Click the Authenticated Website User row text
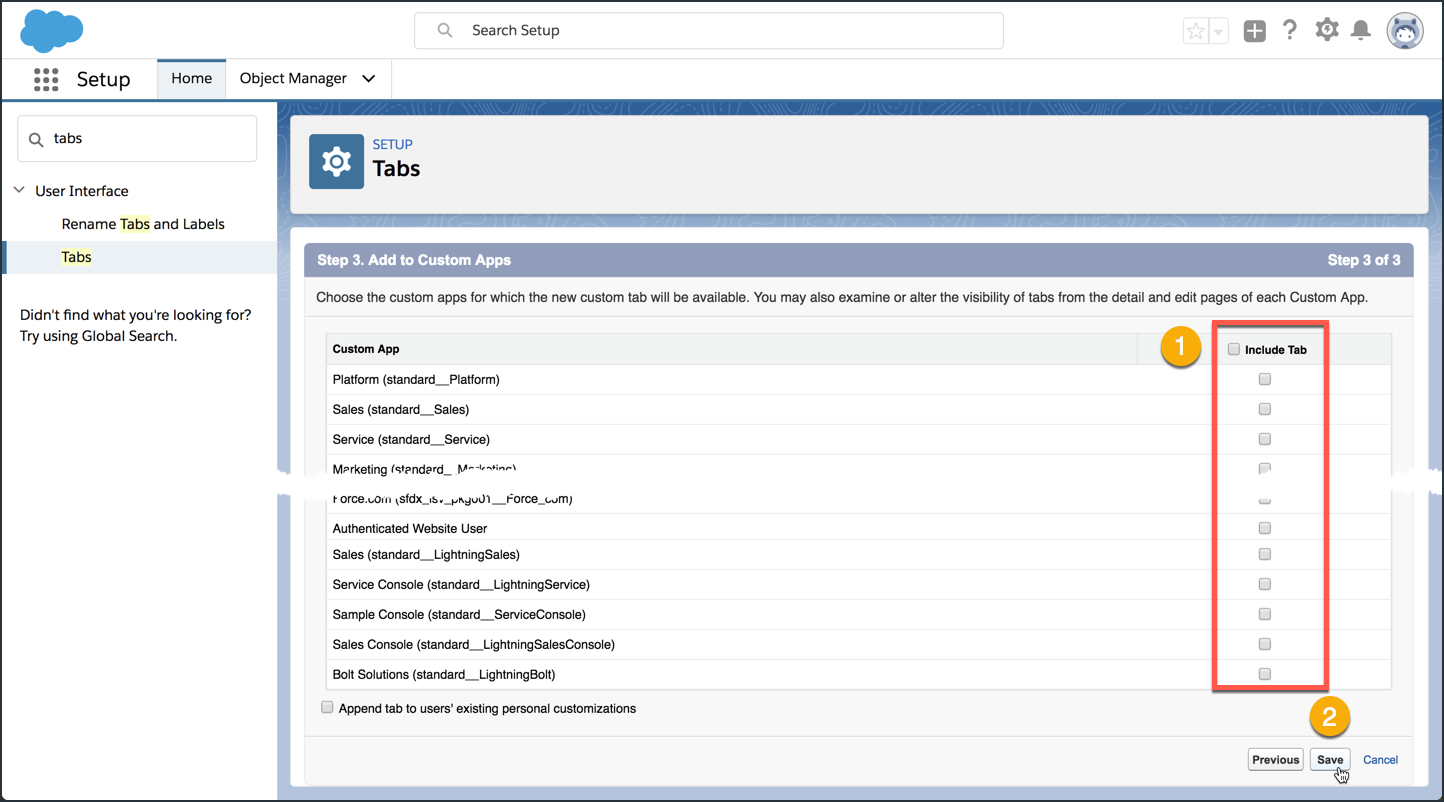 (x=410, y=528)
